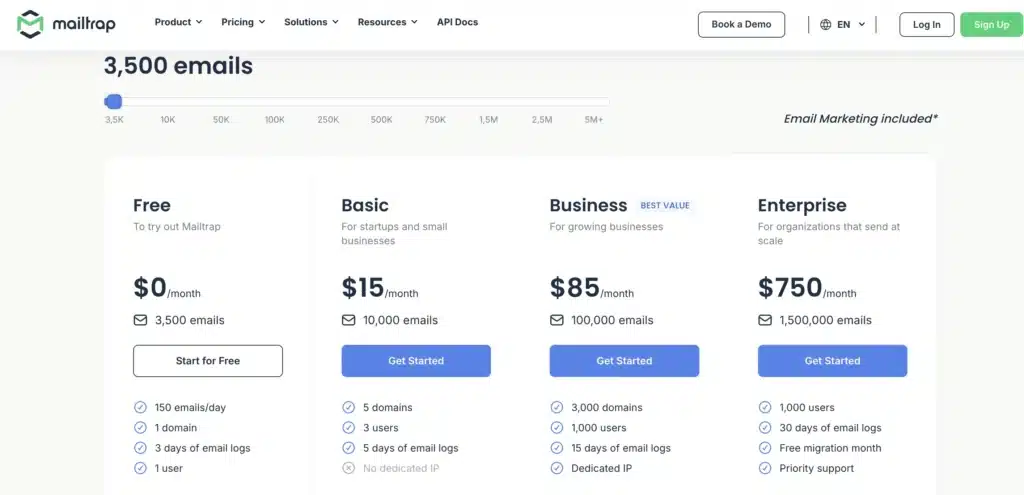Click envelope icon beside 100,000 emails
The width and height of the screenshot is (1024, 495).
tap(557, 320)
